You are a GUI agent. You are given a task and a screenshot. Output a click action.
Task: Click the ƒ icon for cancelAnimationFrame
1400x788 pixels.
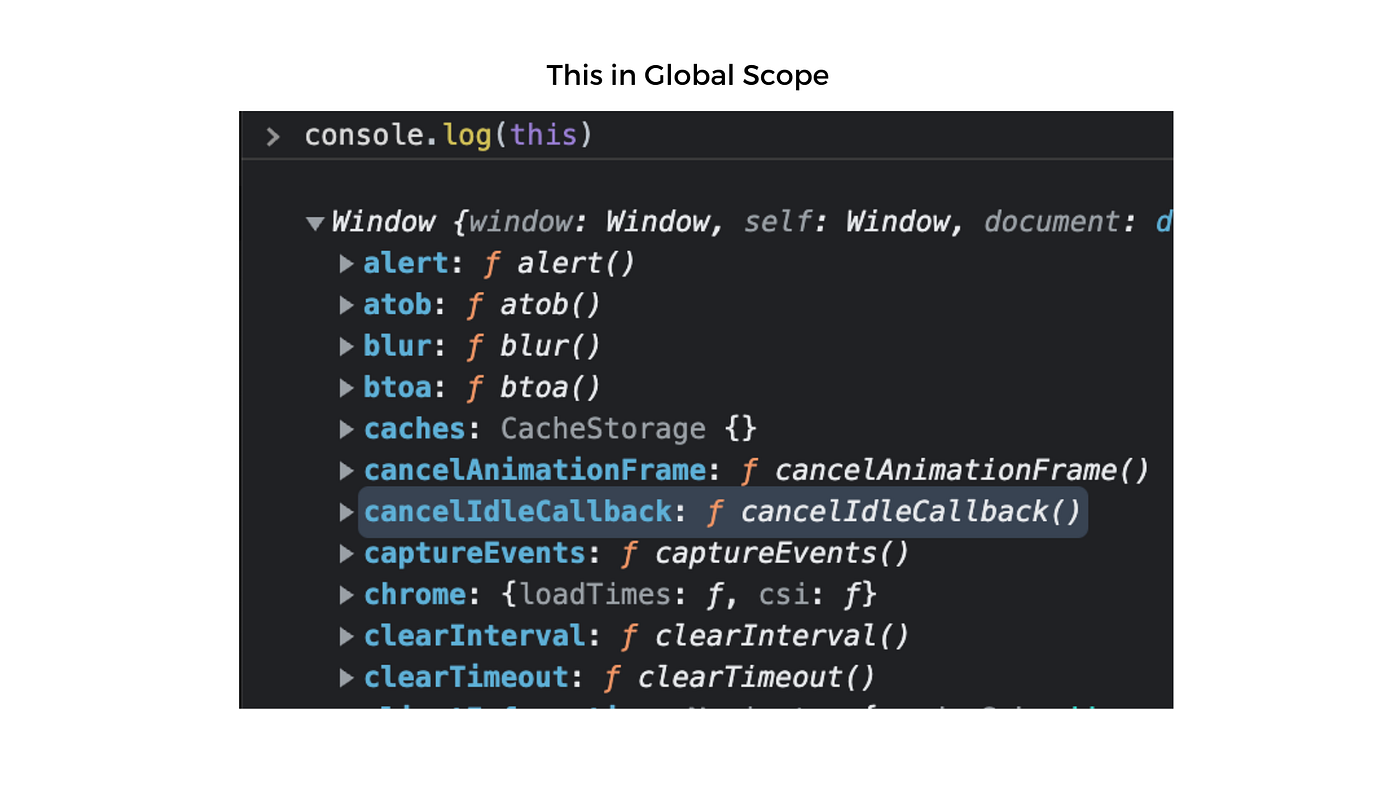tap(747, 470)
